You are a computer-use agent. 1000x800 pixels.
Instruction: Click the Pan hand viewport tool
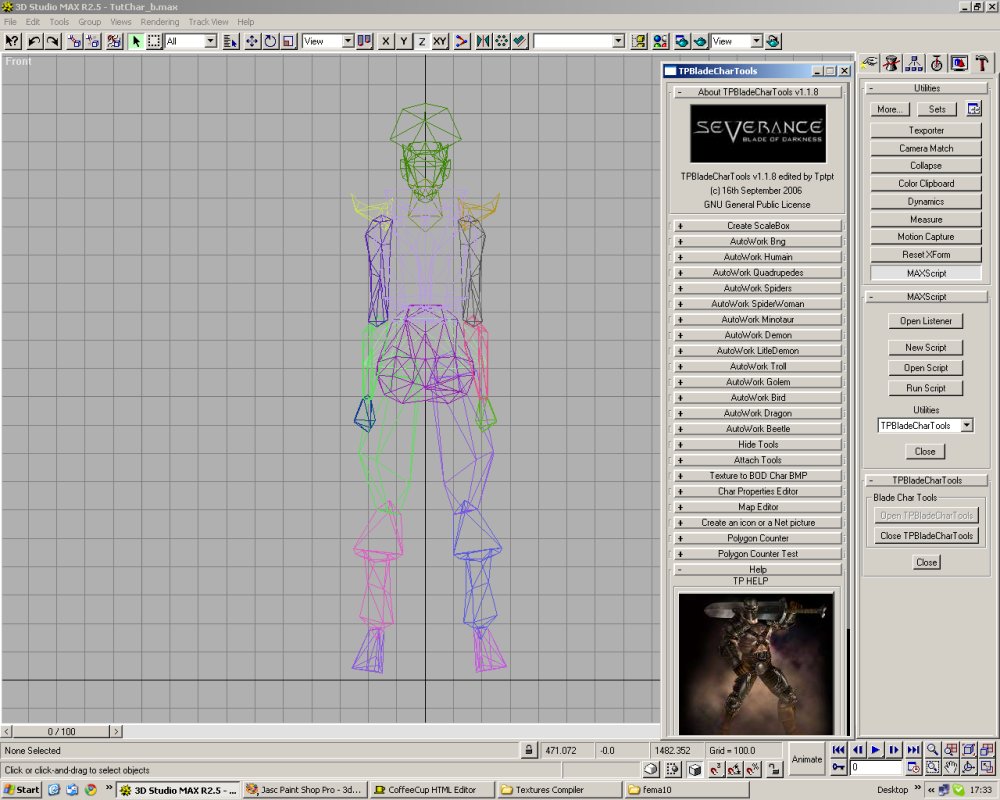951,767
